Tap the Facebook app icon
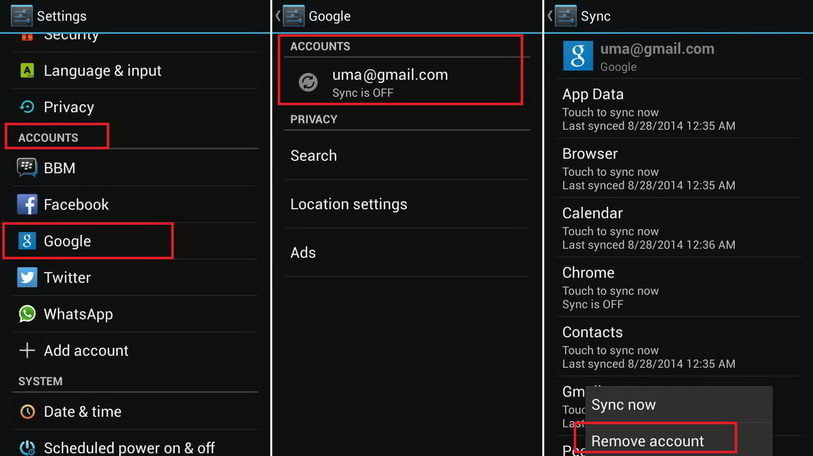 [27, 204]
